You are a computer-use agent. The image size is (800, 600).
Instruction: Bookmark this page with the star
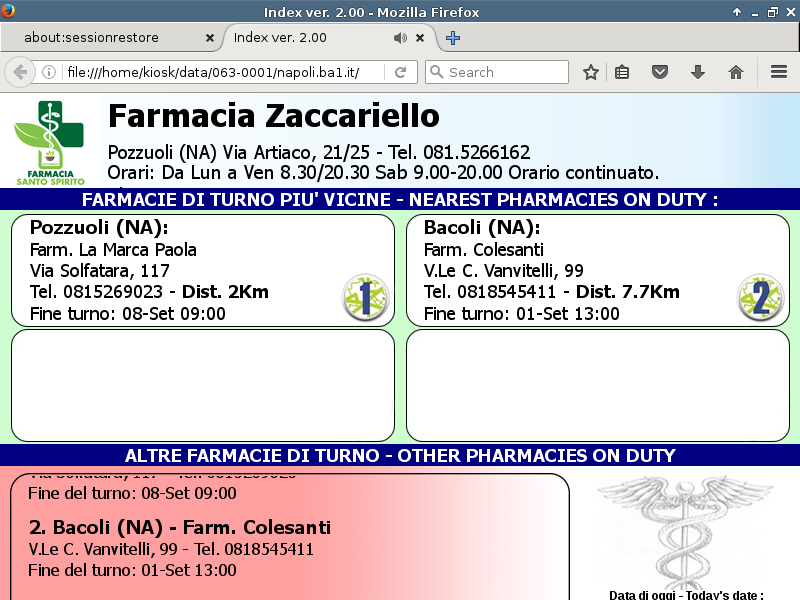pyautogui.click(x=591, y=72)
